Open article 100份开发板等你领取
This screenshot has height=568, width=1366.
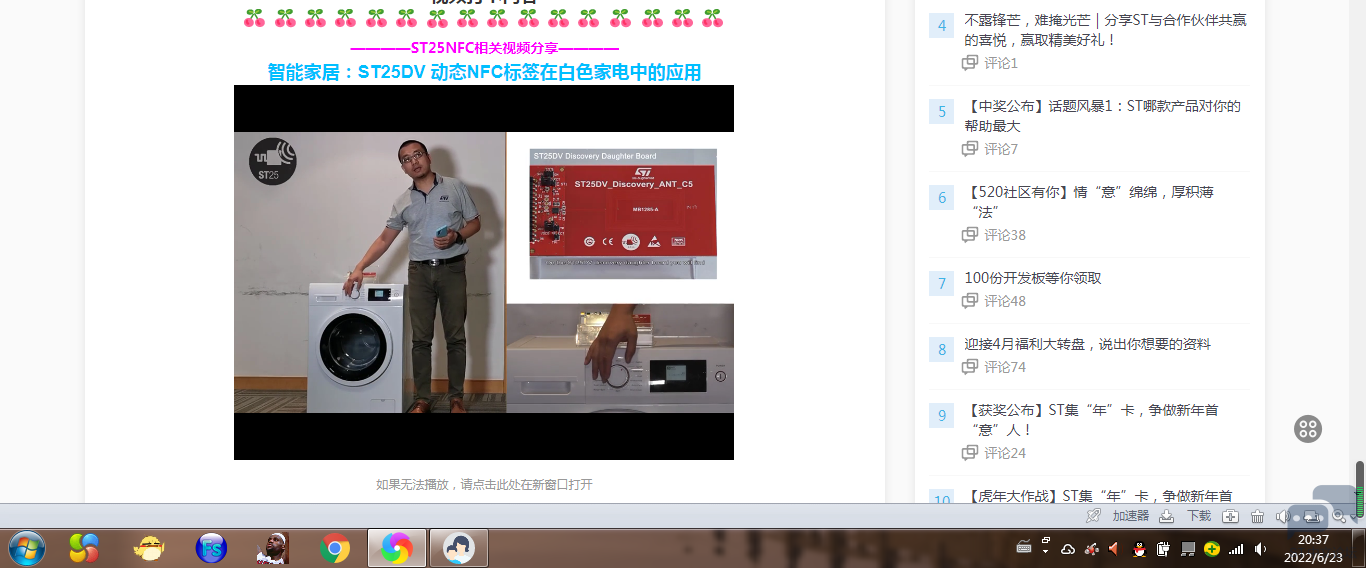(x=1033, y=278)
